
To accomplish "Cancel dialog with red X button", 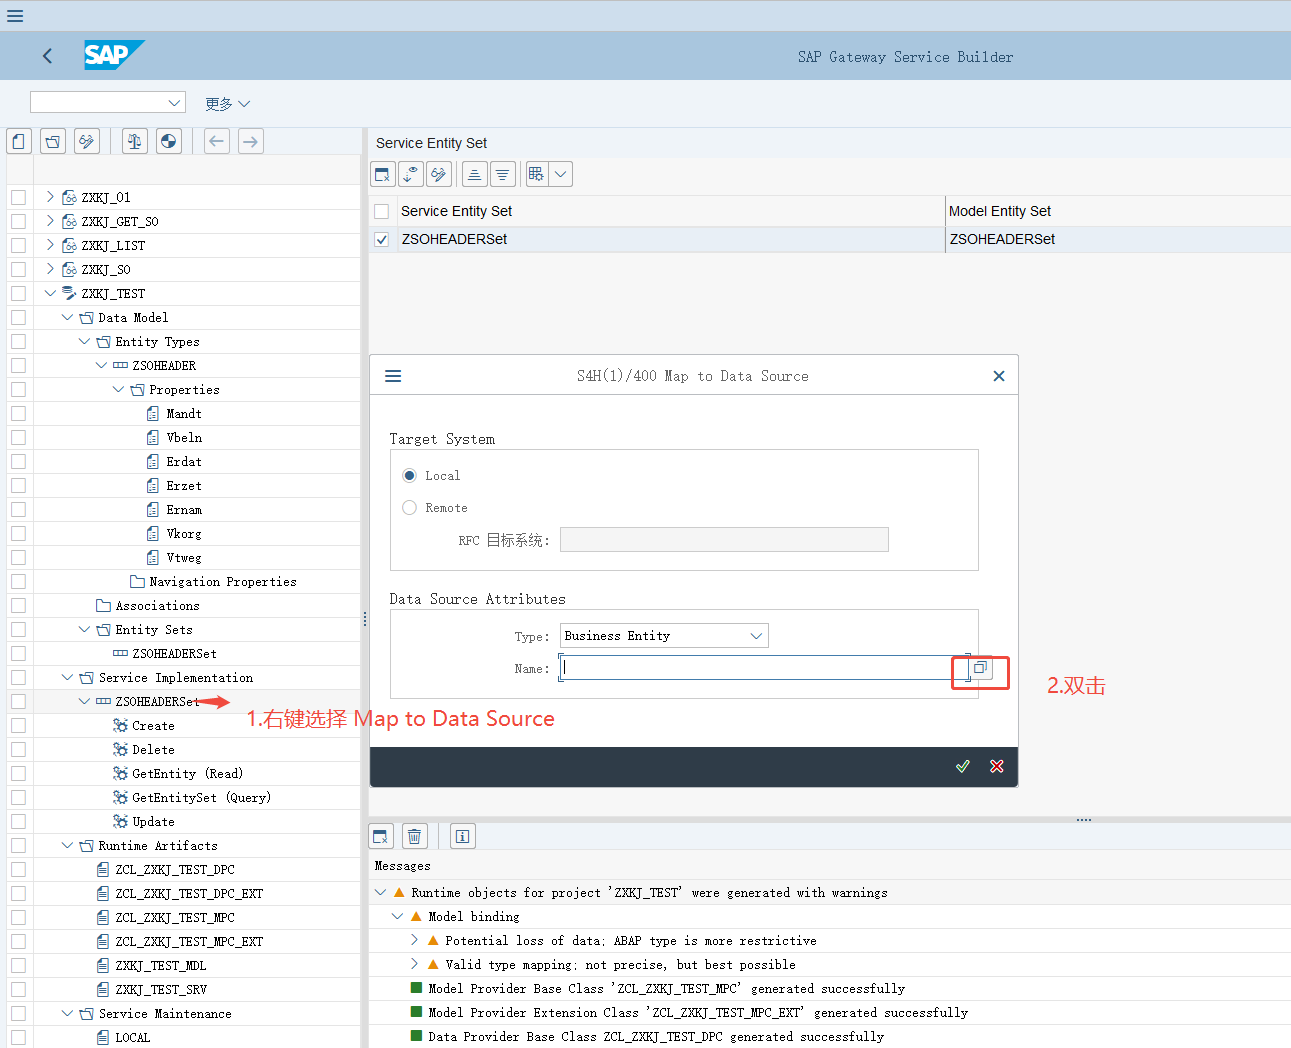I will (997, 766).
